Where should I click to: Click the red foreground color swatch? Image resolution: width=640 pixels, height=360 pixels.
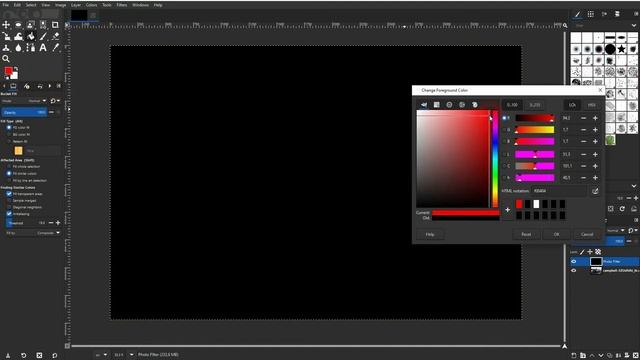coord(9,71)
